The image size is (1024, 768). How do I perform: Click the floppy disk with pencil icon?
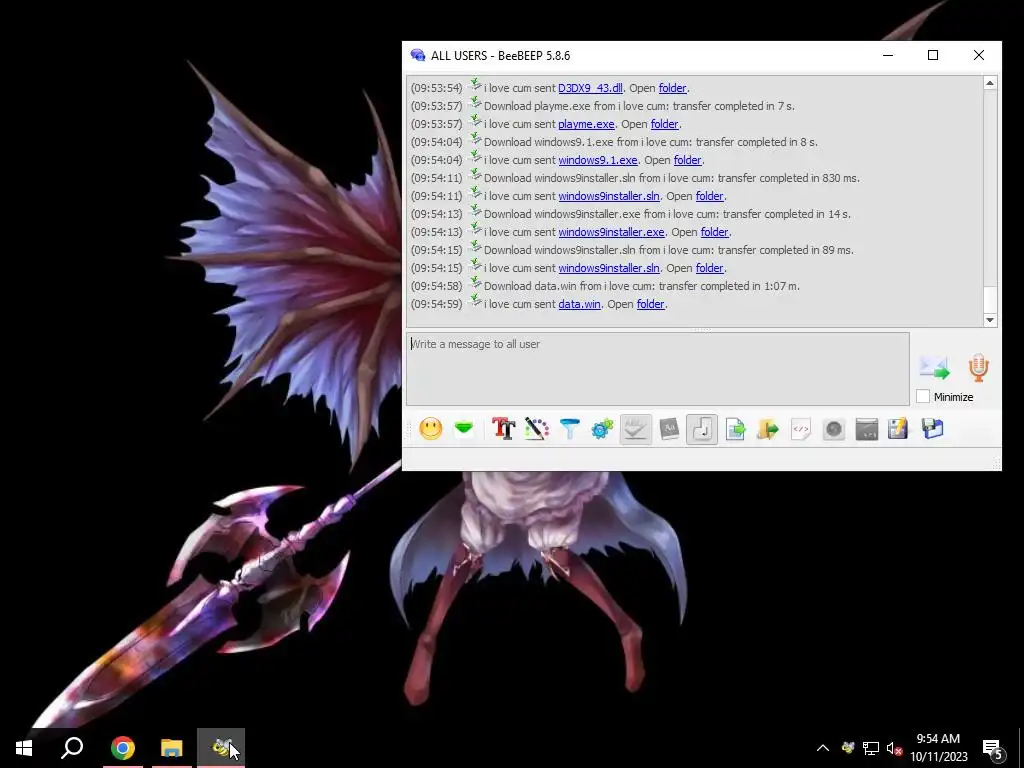click(898, 429)
